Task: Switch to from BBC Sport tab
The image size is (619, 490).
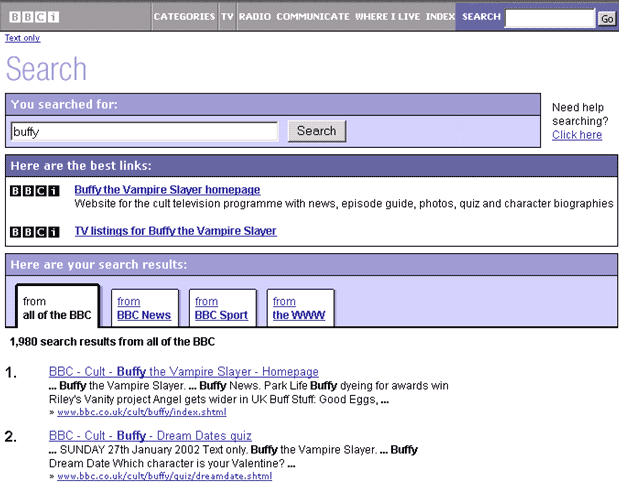Action: (x=221, y=308)
